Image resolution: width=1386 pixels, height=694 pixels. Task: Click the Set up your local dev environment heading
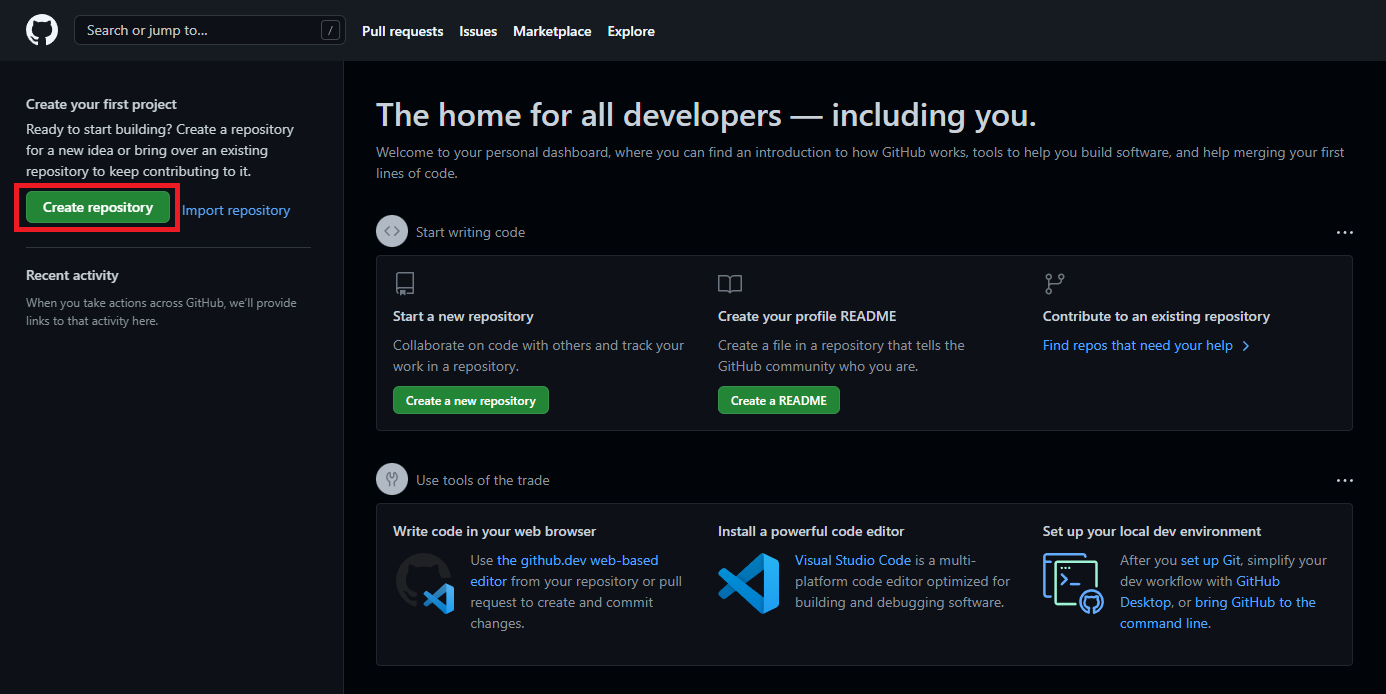click(1152, 531)
